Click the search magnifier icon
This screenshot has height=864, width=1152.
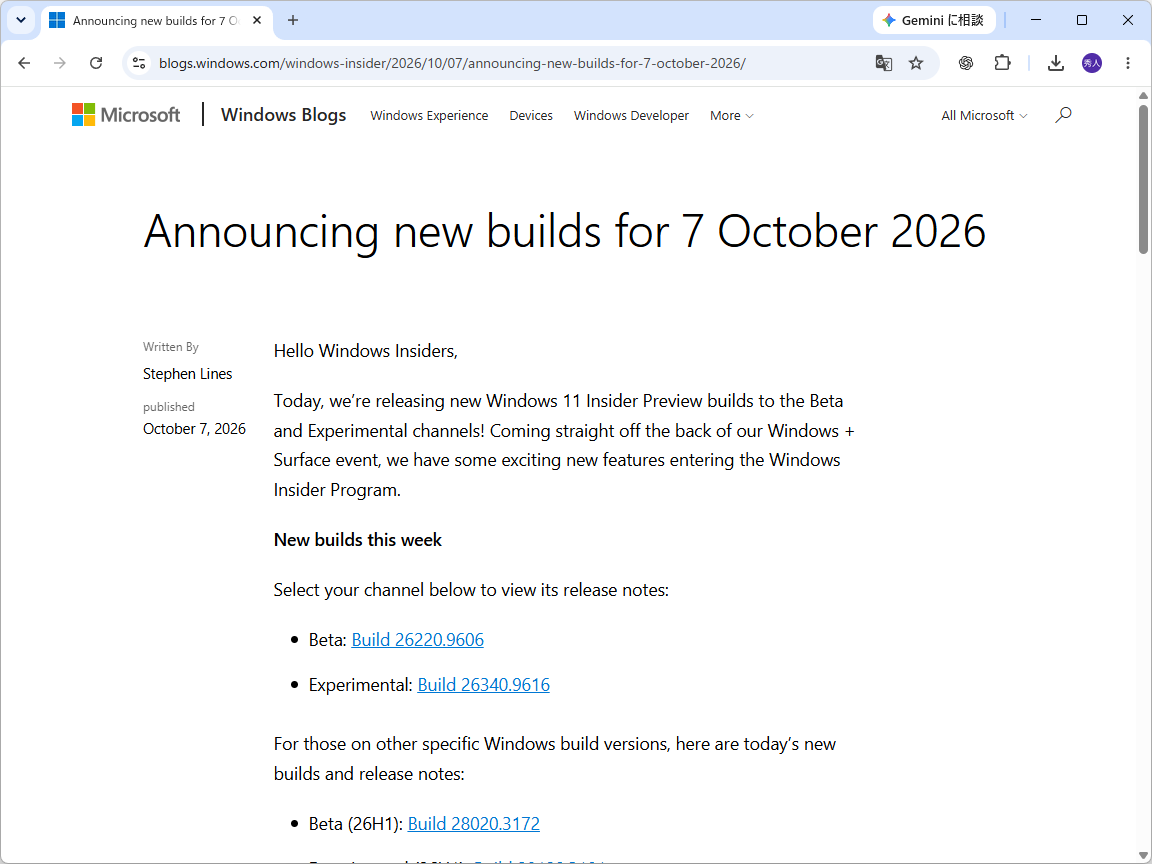(1063, 115)
